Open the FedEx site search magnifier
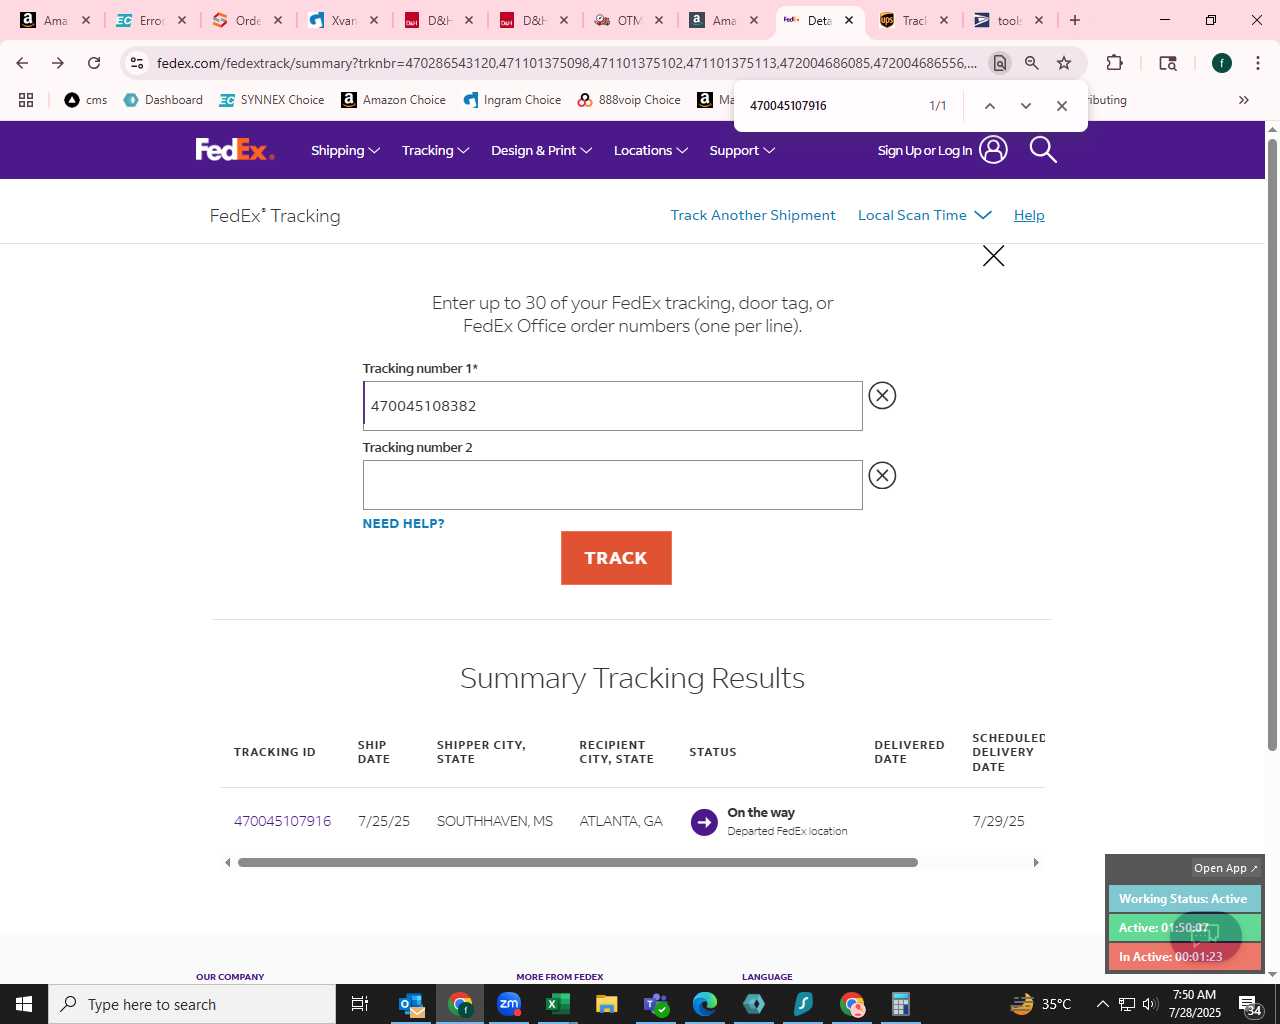 click(x=1043, y=150)
